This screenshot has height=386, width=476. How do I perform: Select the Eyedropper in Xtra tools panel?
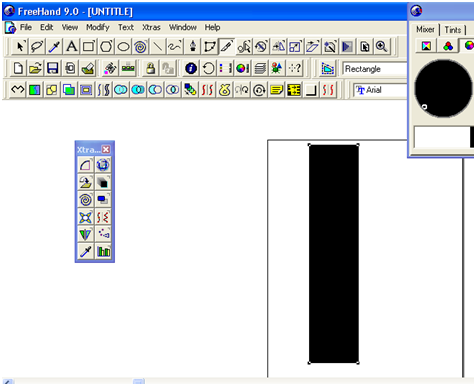click(86, 251)
